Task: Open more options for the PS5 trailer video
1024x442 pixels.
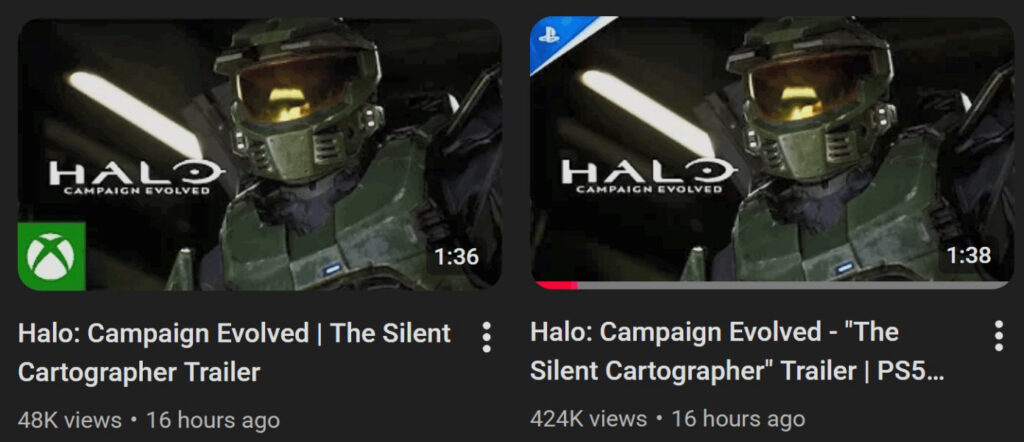Action: coord(999,336)
